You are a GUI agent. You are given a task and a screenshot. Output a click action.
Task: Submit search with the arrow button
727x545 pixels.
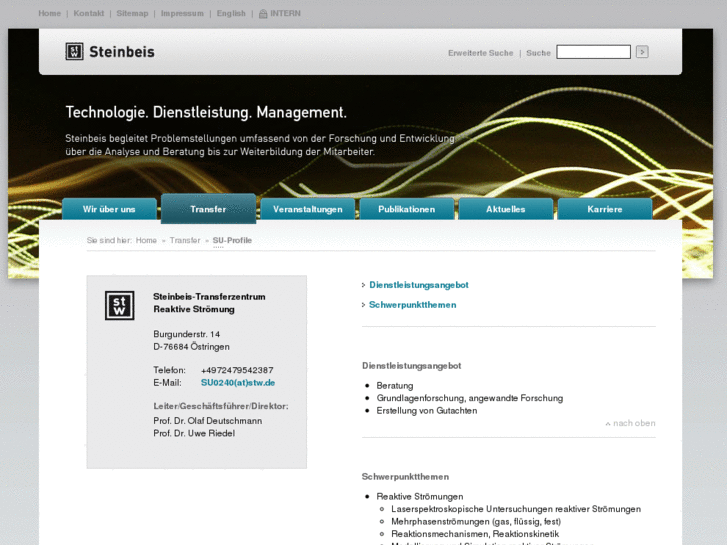(x=642, y=52)
